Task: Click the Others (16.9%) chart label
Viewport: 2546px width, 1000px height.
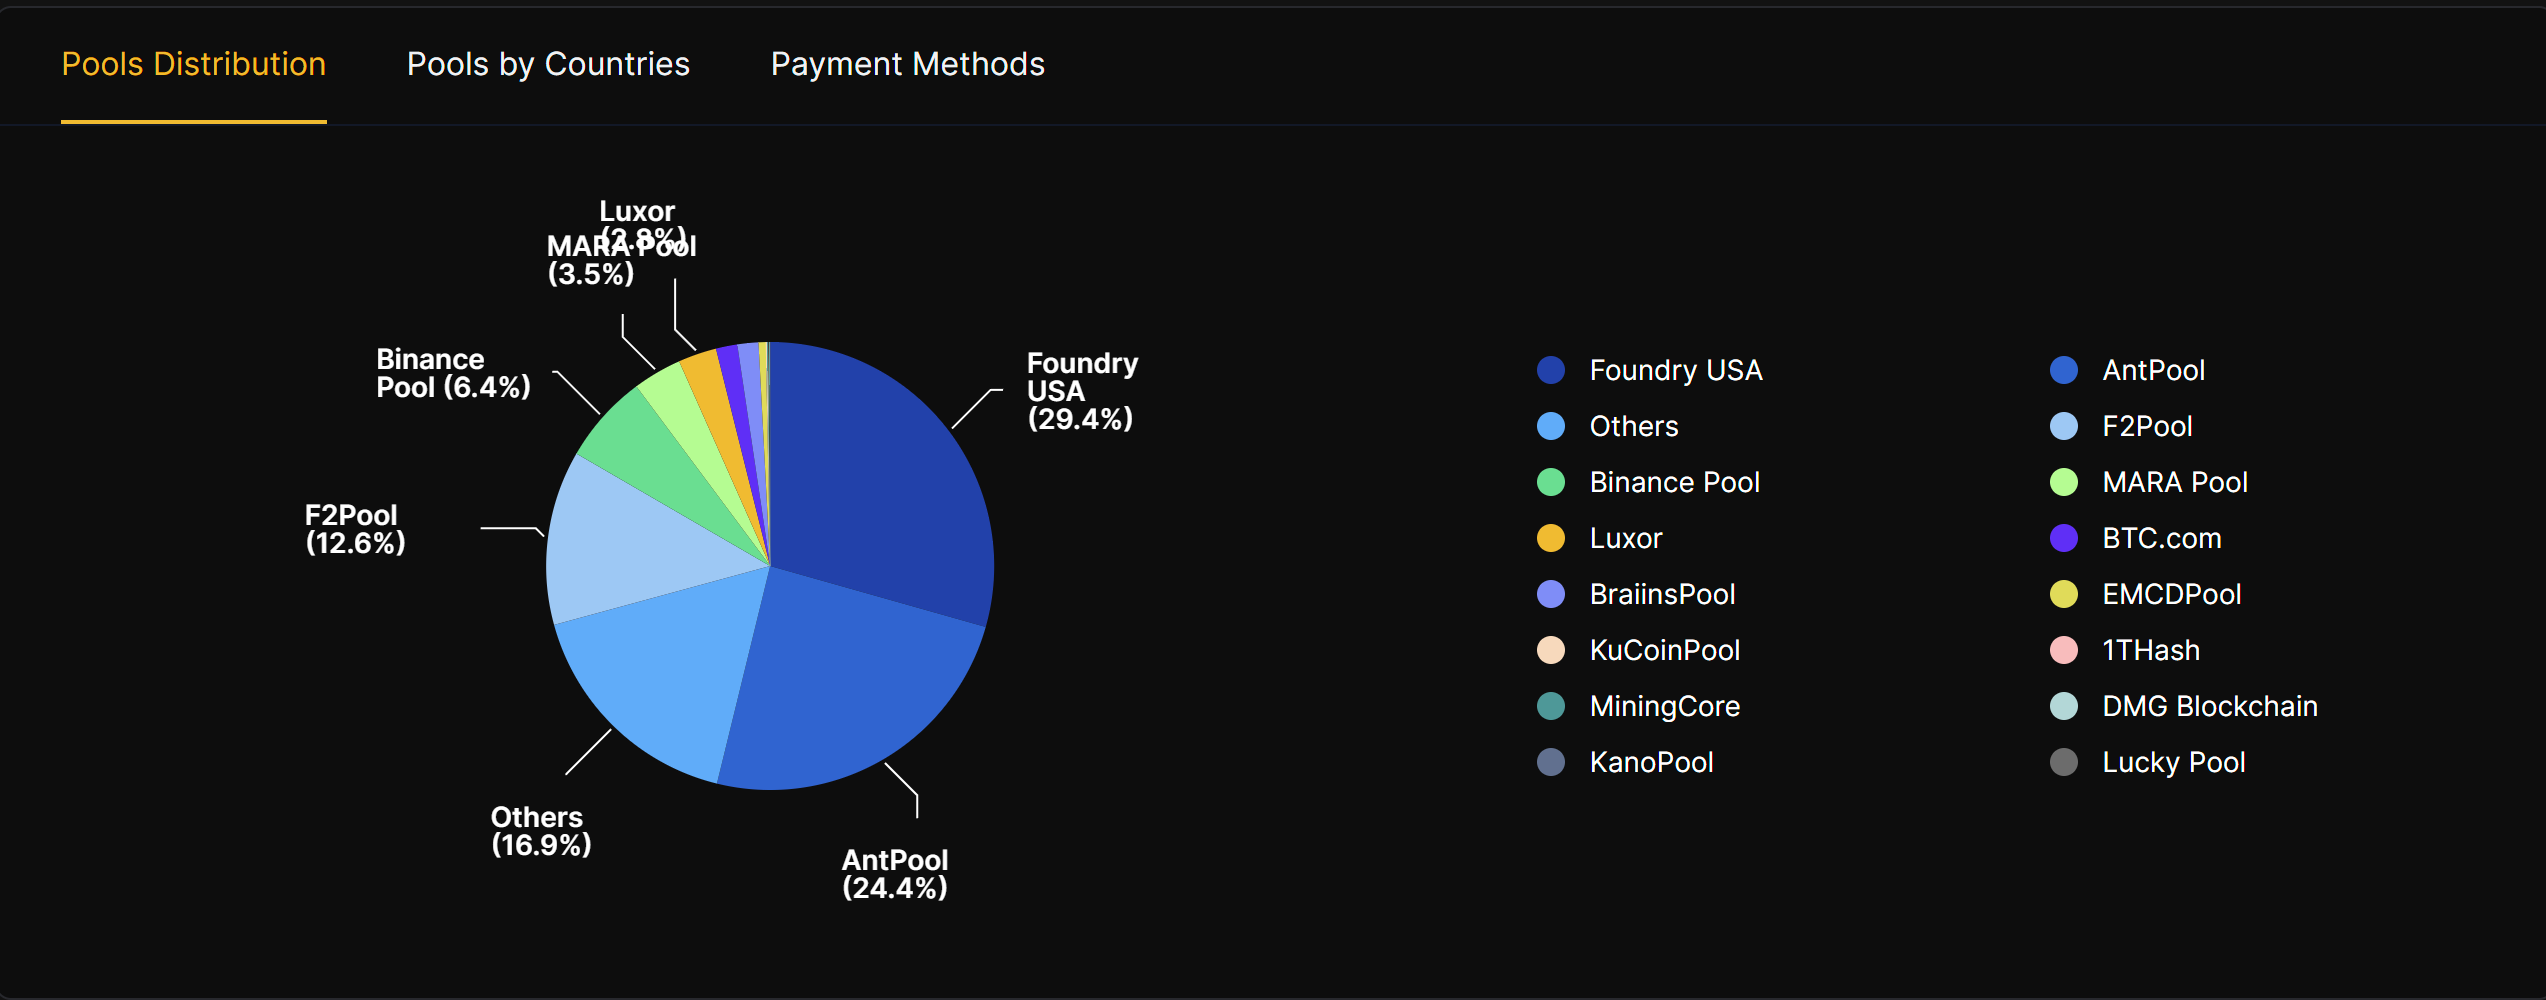Action: pyautogui.click(x=541, y=831)
